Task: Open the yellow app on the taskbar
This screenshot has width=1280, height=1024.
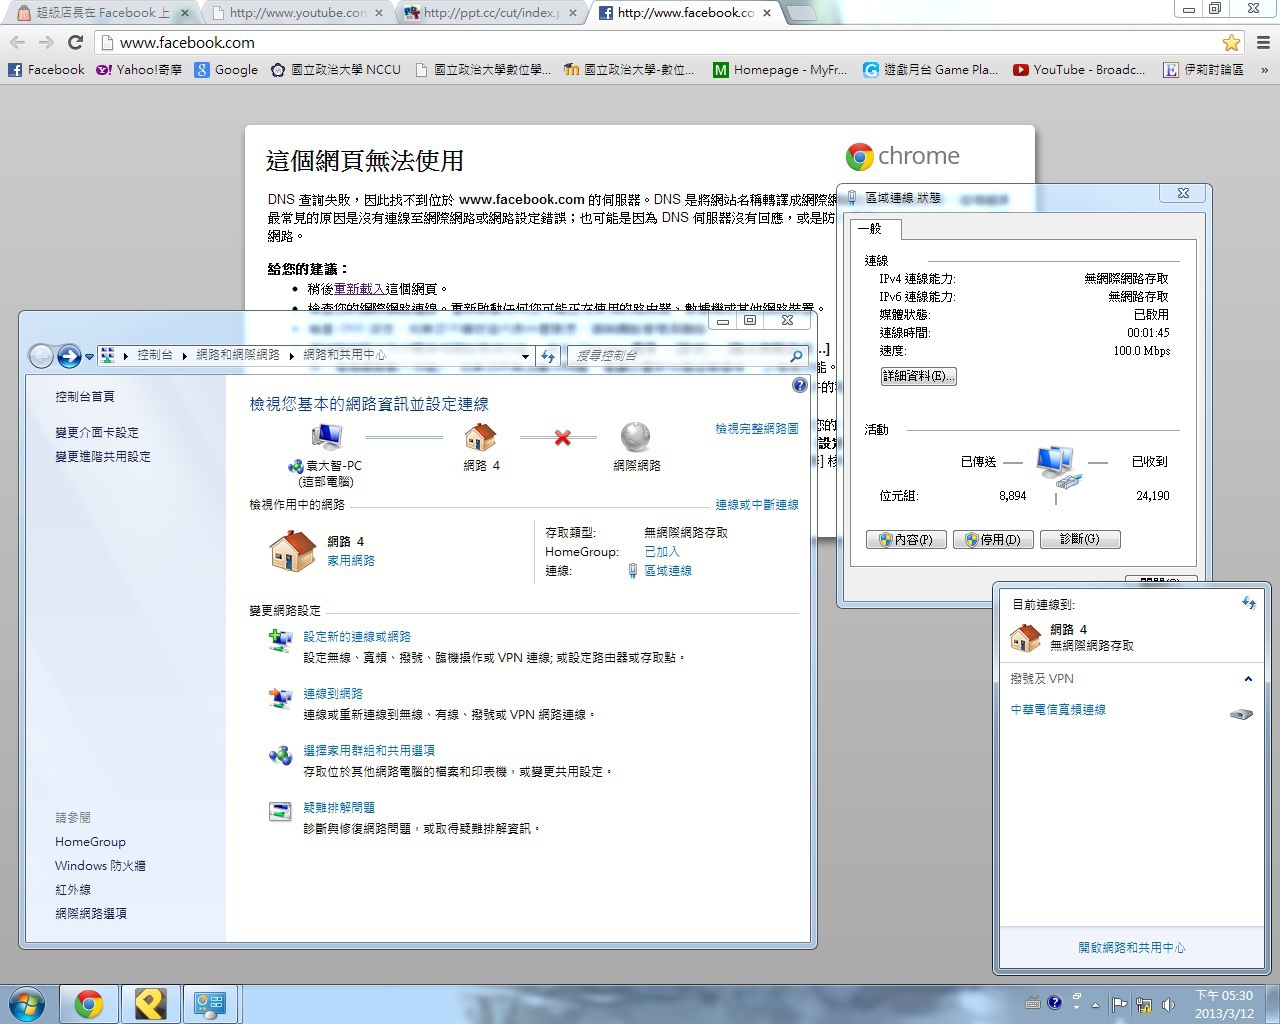Action: (150, 1004)
